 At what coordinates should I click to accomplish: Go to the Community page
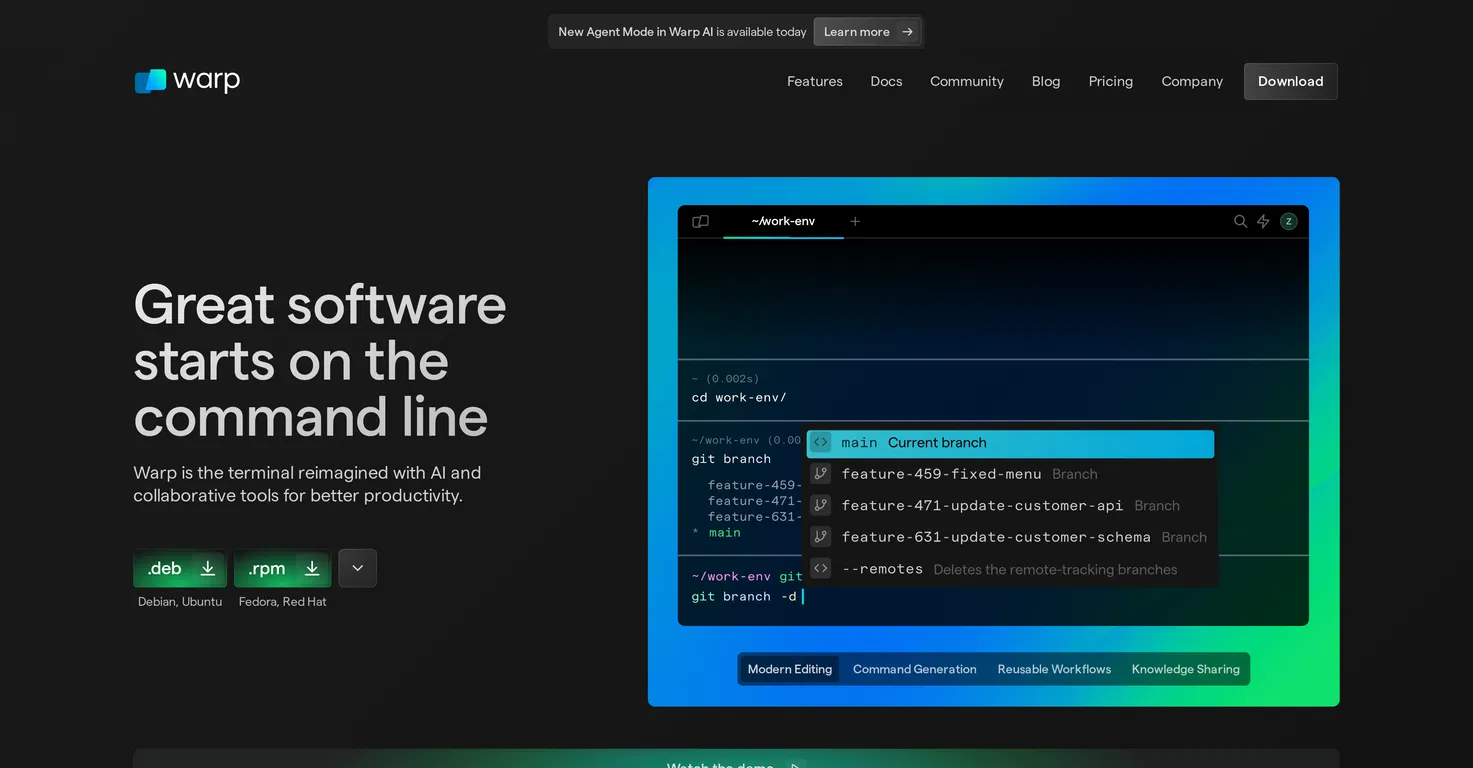tap(967, 81)
